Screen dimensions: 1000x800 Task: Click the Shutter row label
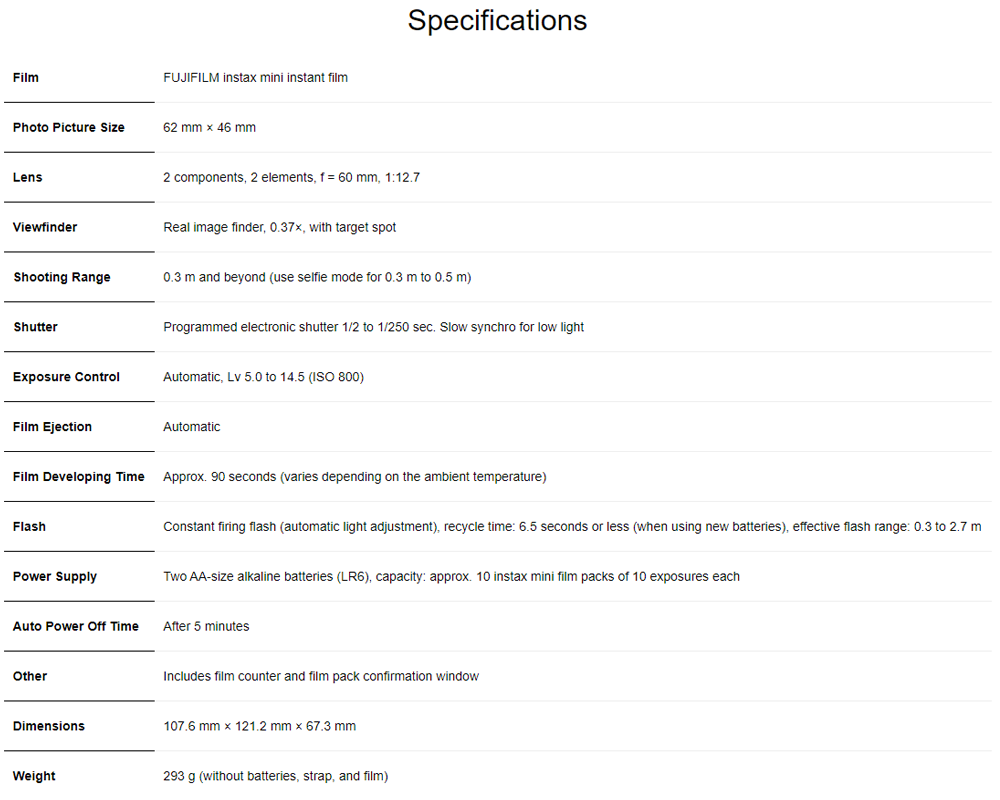pyautogui.click(x=35, y=327)
